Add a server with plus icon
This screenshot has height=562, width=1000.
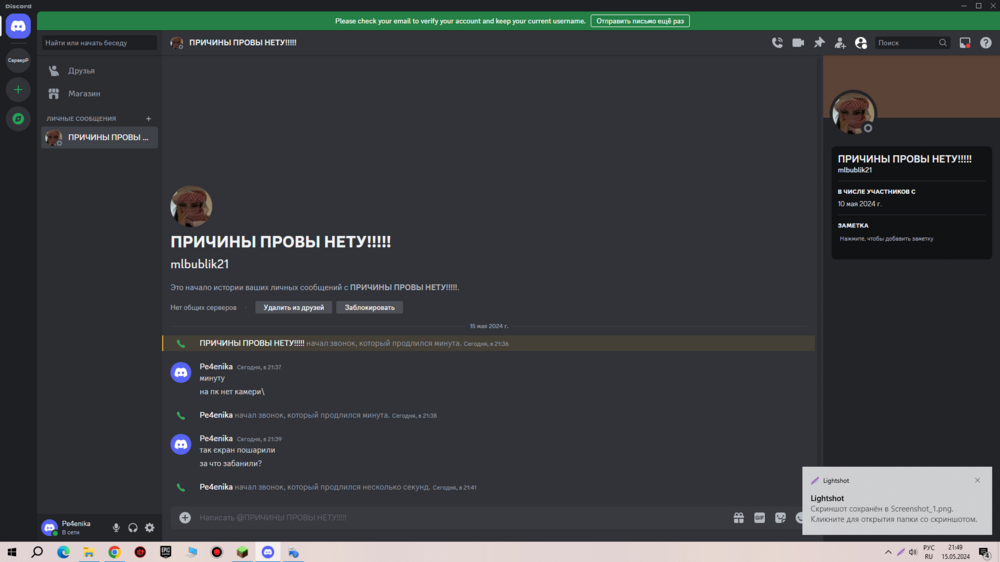coord(18,89)
